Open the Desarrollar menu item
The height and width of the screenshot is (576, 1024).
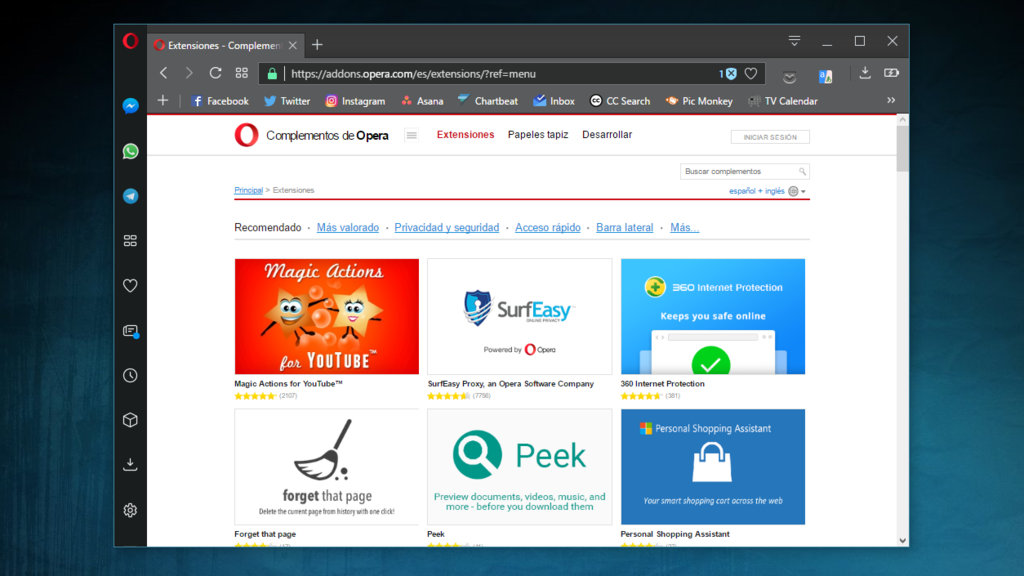pos(609,134)
